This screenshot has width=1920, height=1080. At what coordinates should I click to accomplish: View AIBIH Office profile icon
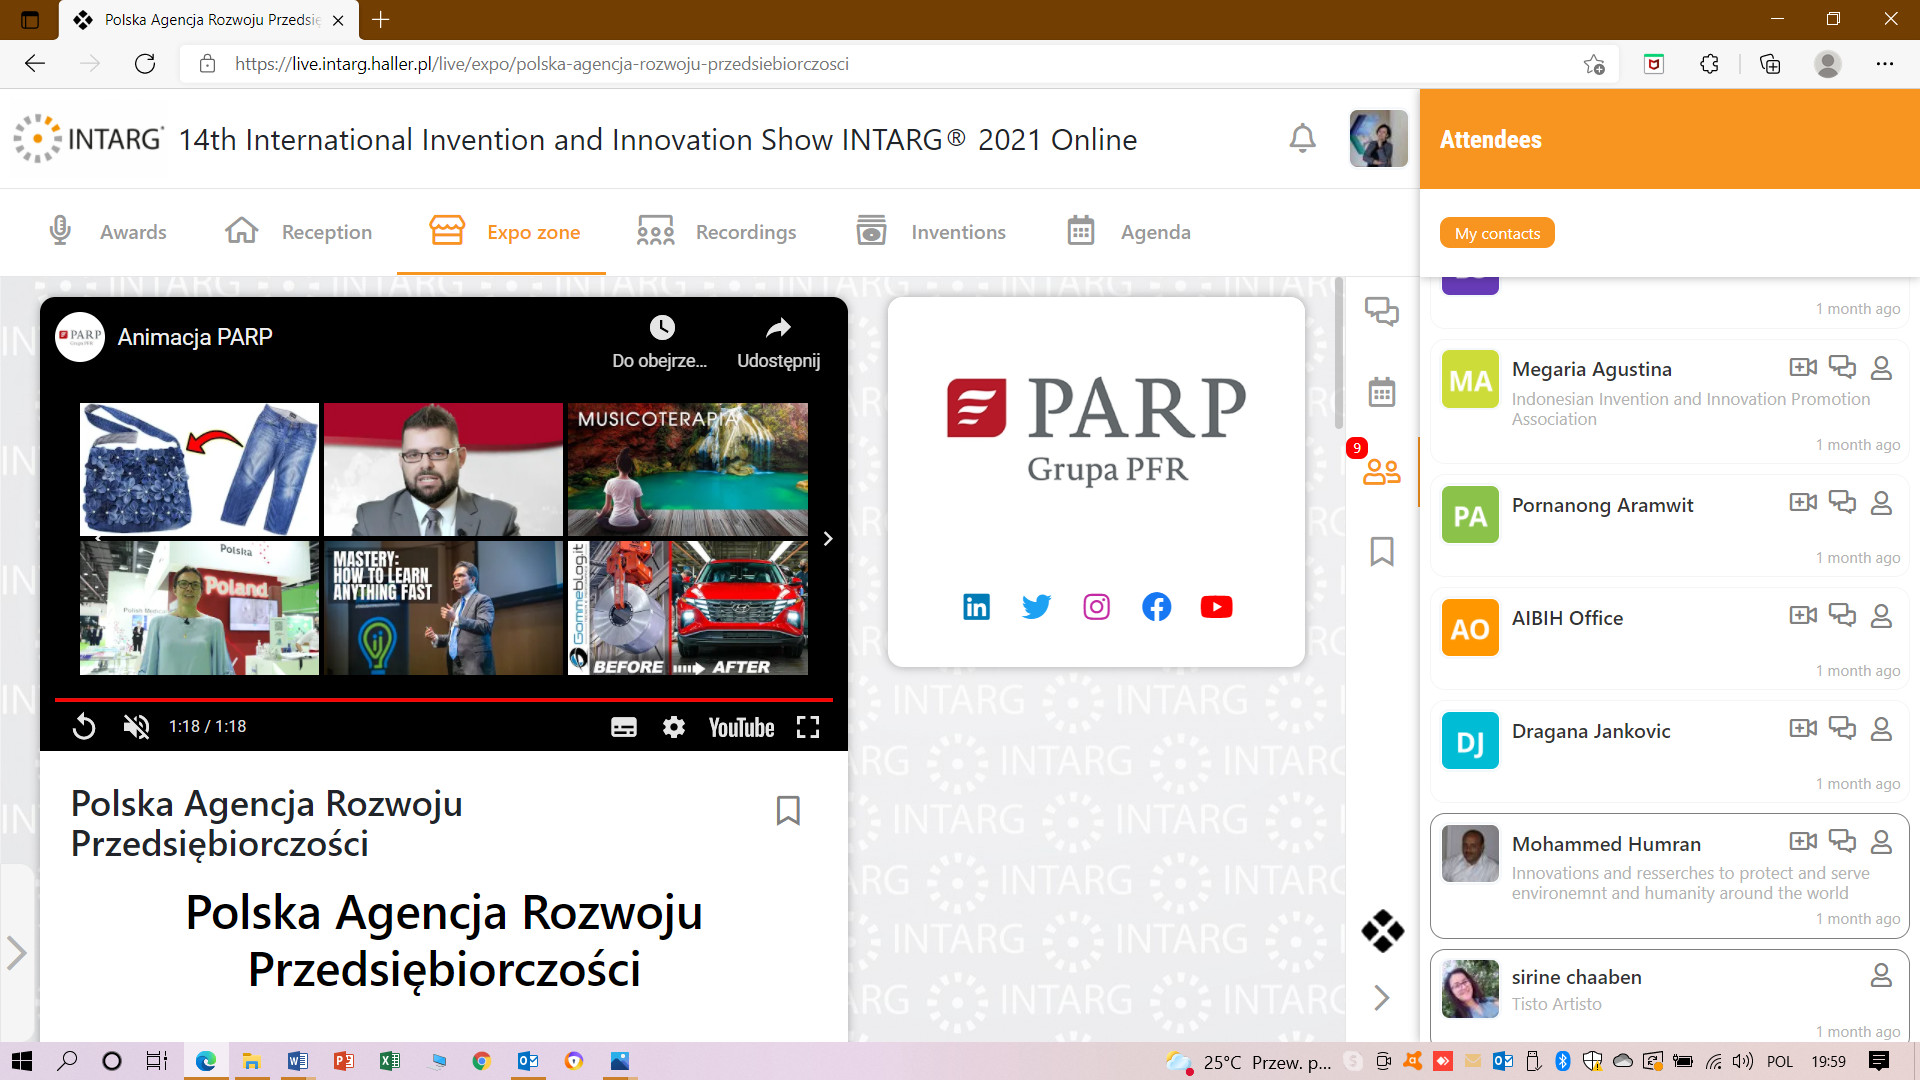pyautogui.click(x=1881, y=615)
